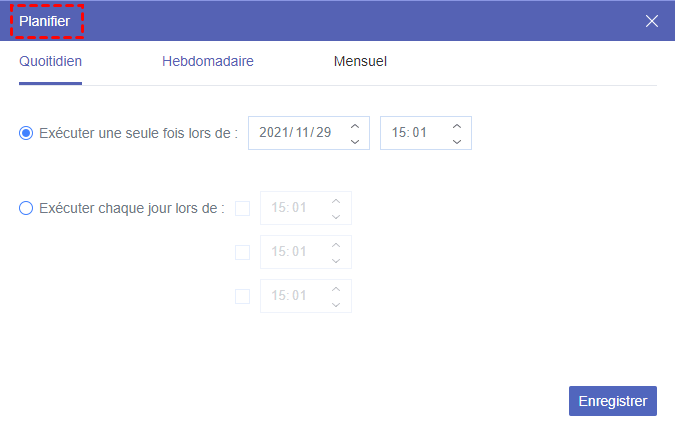The width and height of the screenshot is (675, 438).
Task: Decrease the date with down arrow
Action: click(354, 141)
